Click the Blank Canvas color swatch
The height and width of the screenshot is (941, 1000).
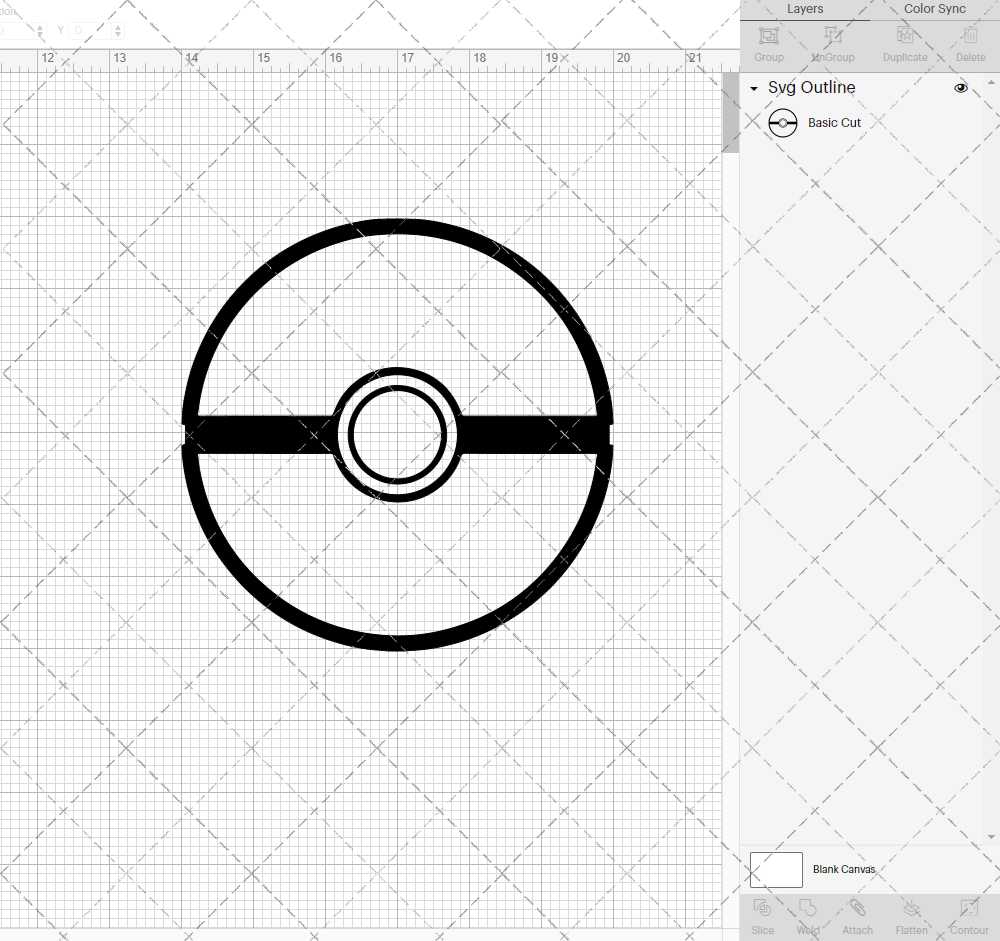click(x=776, y=869)
